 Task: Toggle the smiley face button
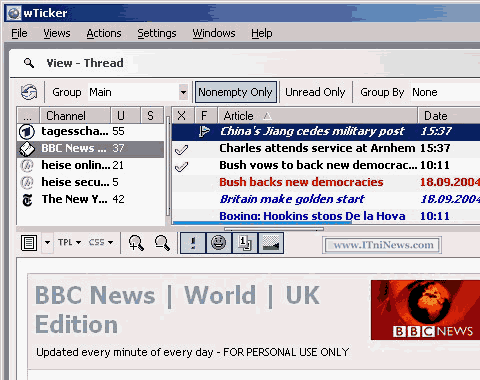[219, 243]
